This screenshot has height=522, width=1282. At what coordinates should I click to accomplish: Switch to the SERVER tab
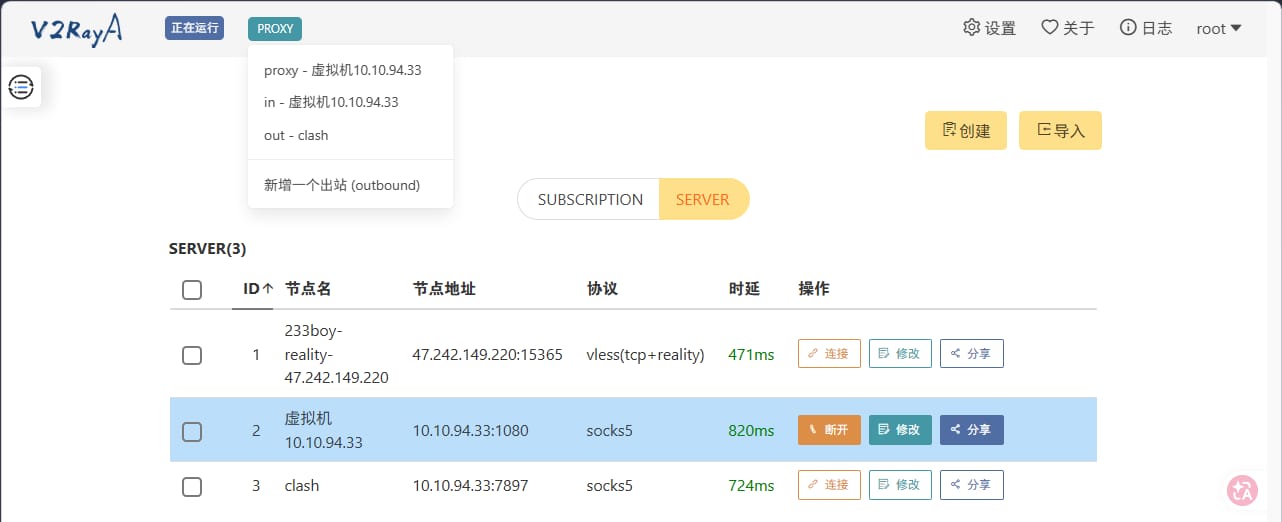click(x=703, y=199)
